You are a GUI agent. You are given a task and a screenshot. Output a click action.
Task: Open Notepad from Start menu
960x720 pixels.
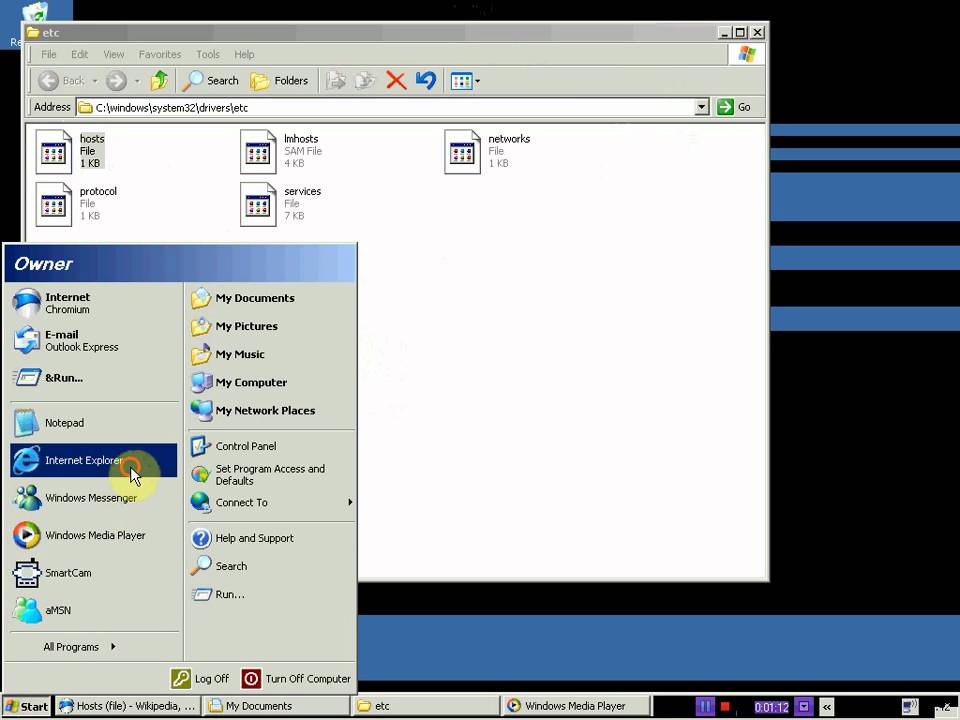click(x=94, y=423)
